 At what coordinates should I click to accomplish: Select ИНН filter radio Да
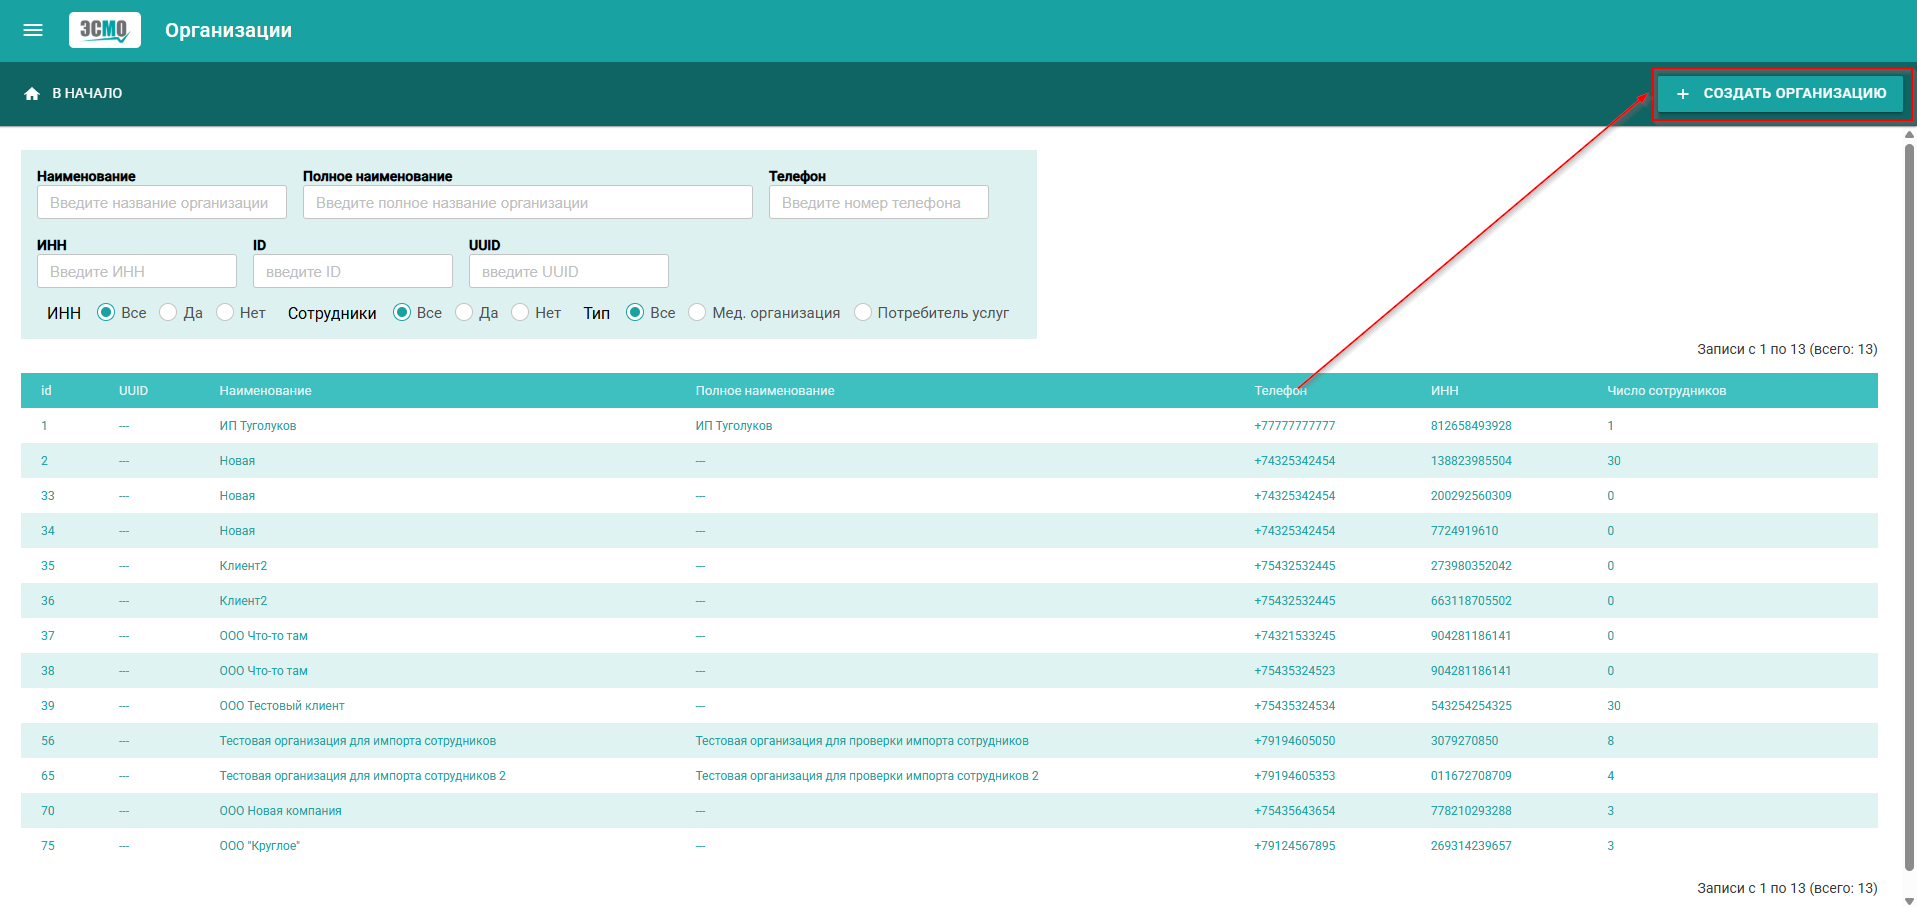[168, 312]
